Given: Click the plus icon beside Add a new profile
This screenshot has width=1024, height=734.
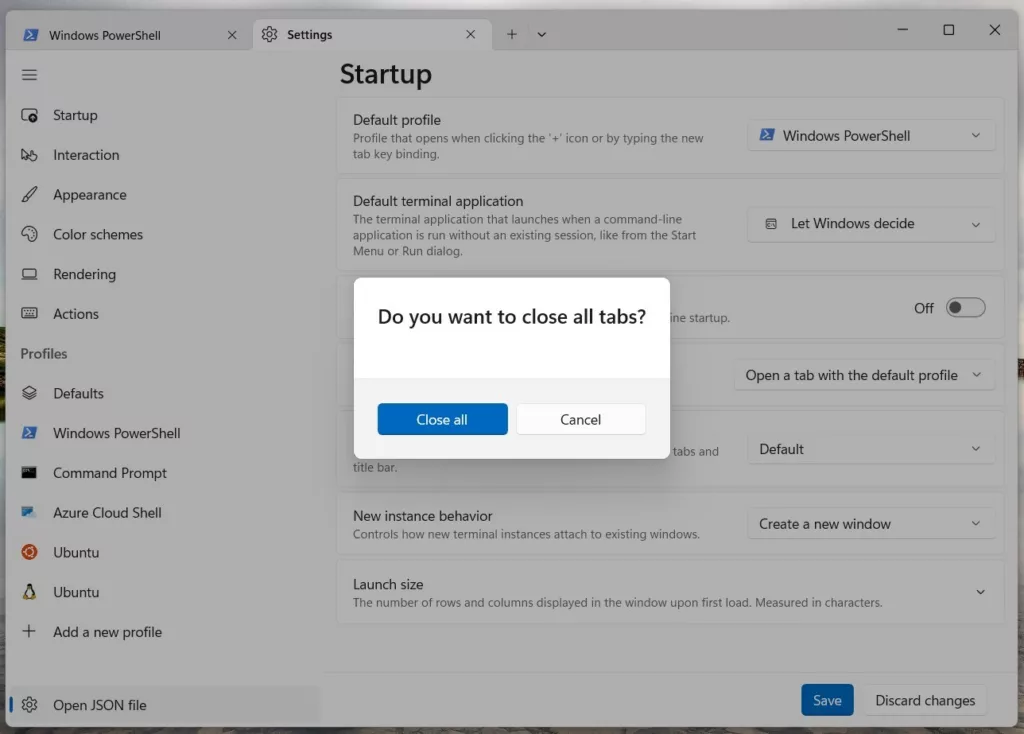Looking at the screenshot, I should [29, 631].
